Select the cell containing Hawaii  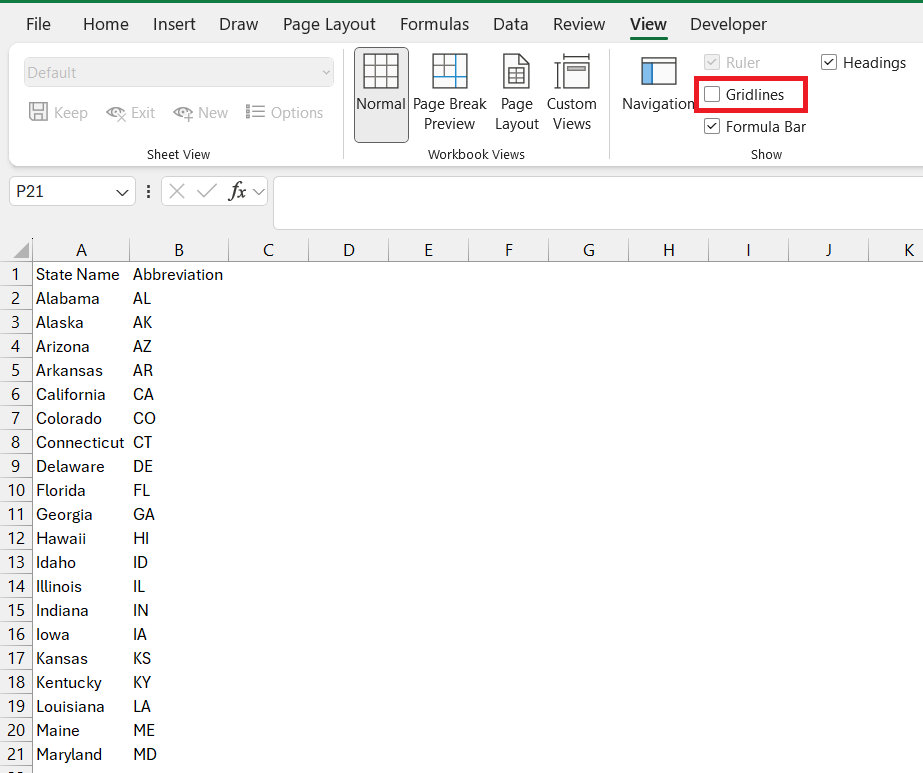(81, 538)
